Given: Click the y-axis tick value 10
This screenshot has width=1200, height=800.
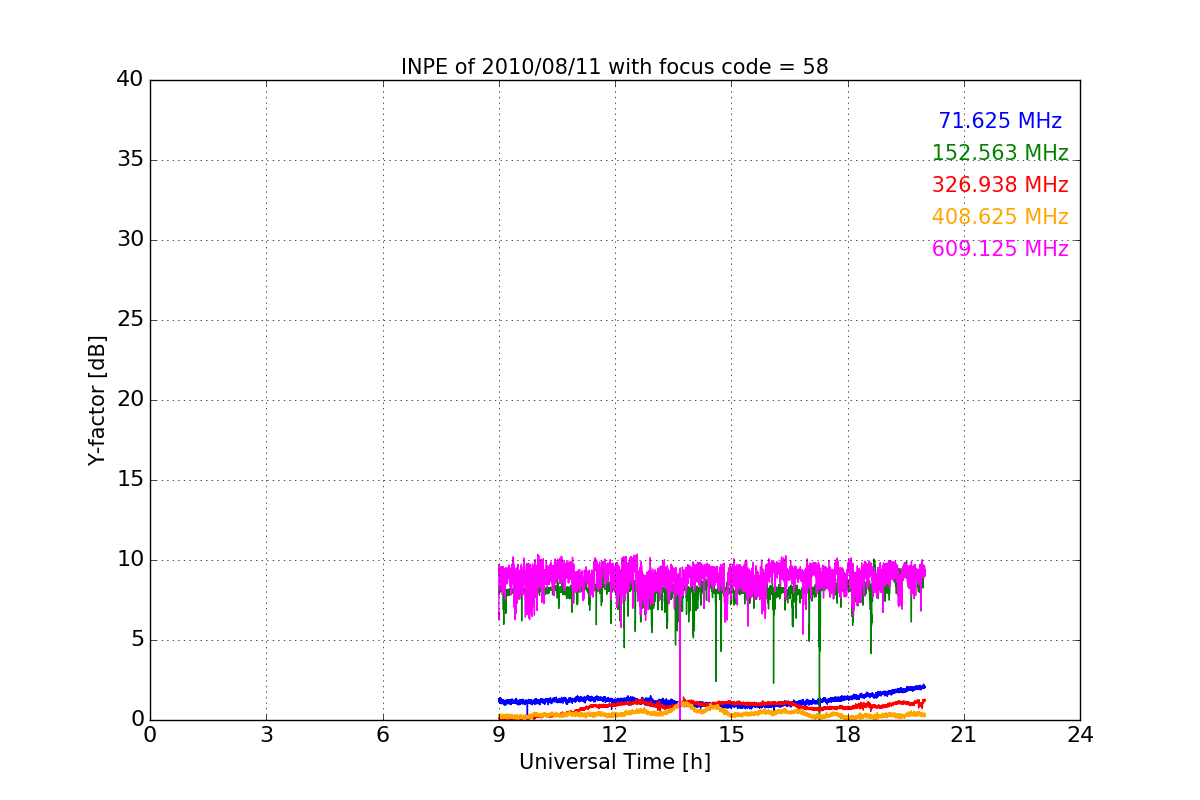Looking at the screenshot, I should (130, 560).
